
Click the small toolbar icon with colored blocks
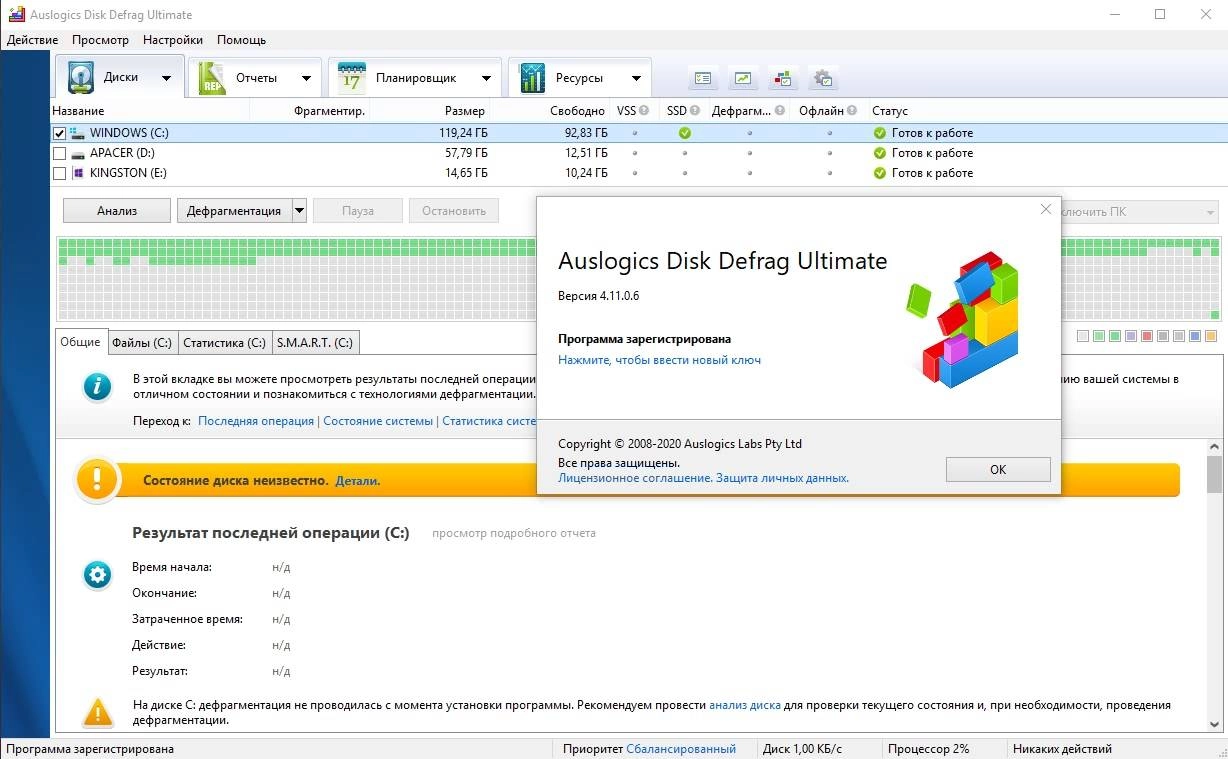783,78
